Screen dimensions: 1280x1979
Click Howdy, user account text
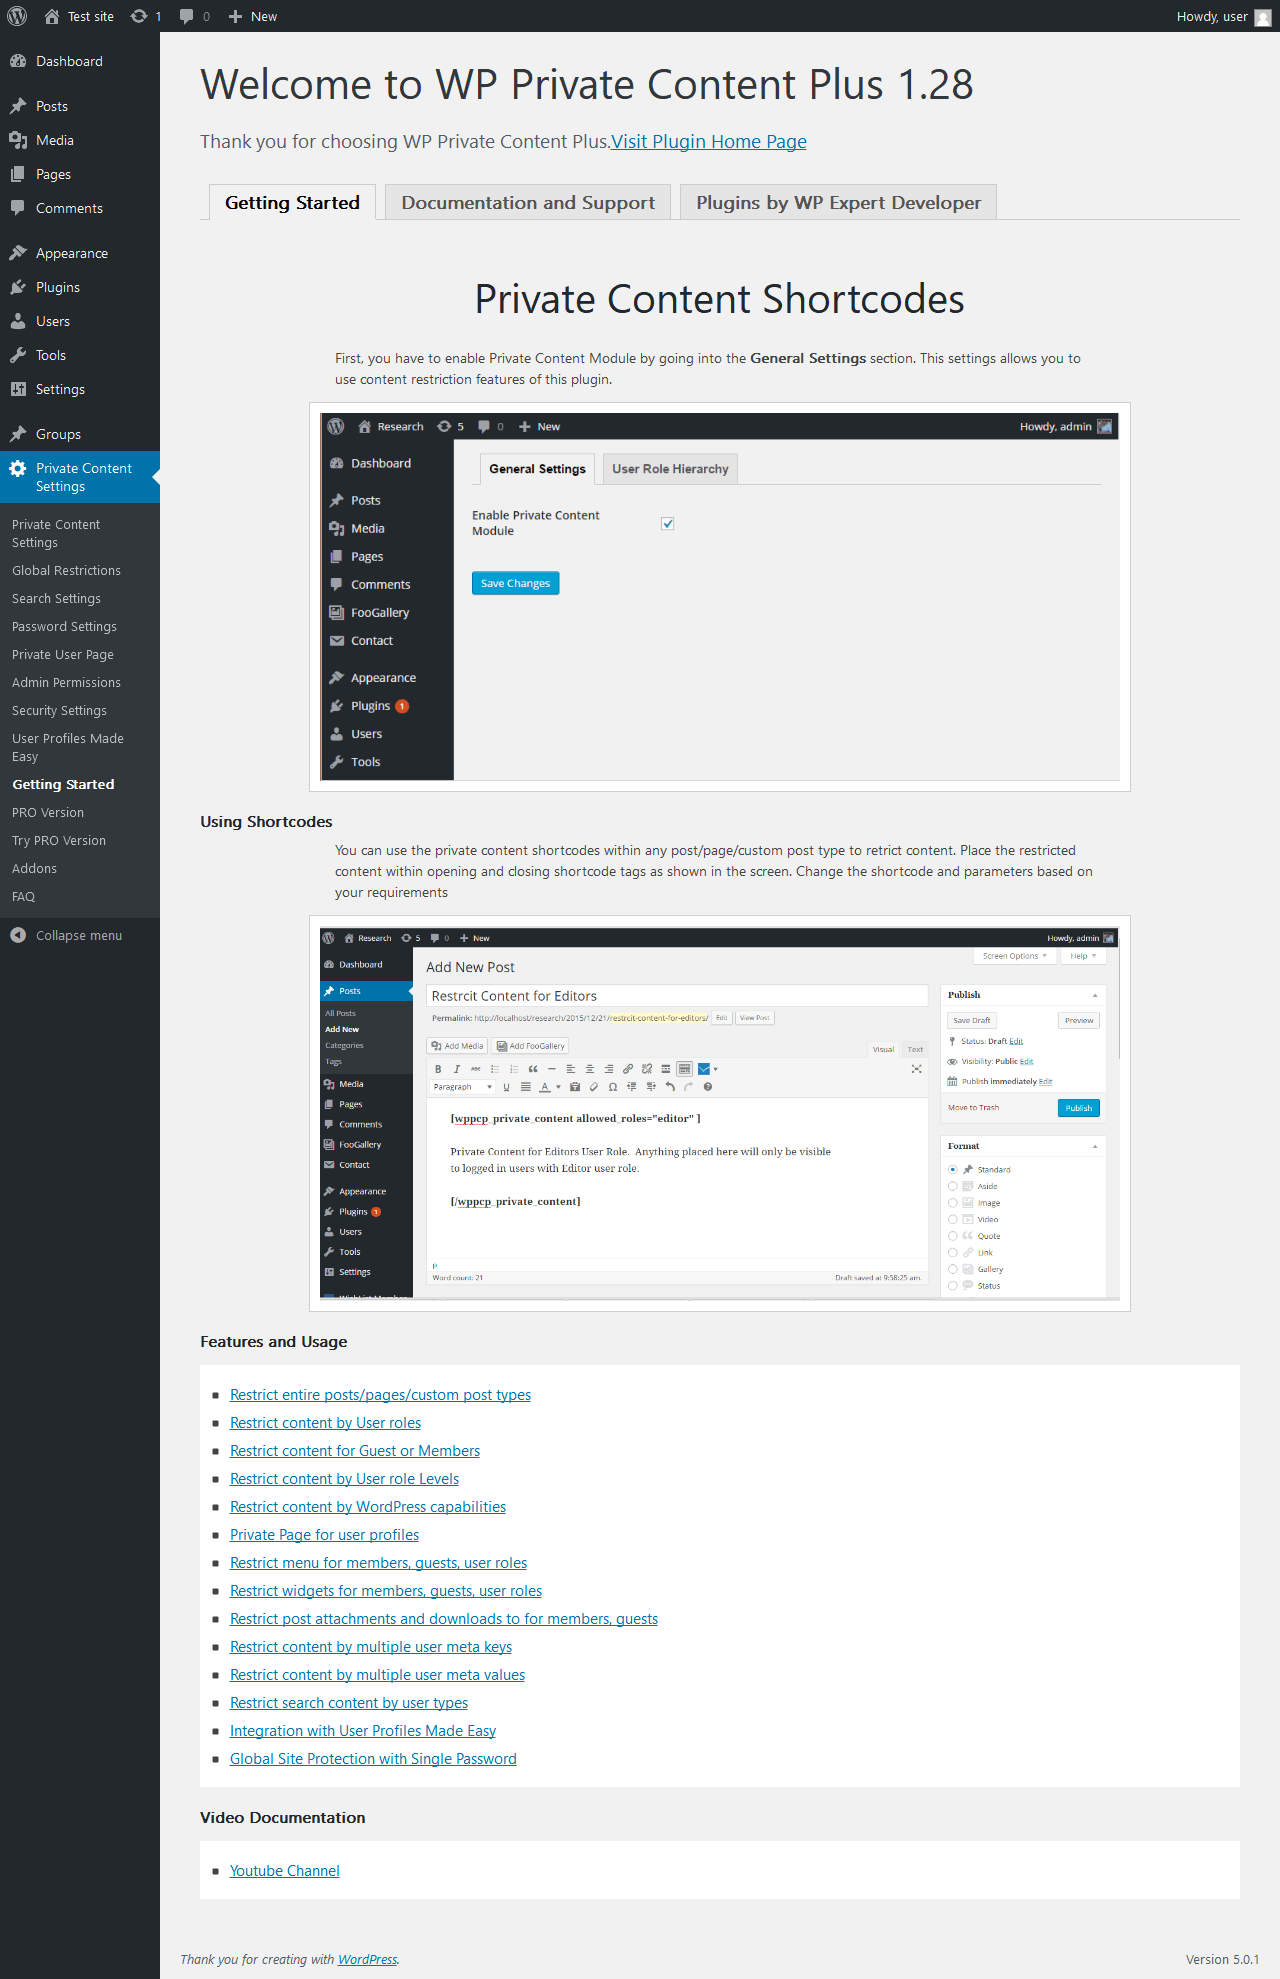[1212, 16]
